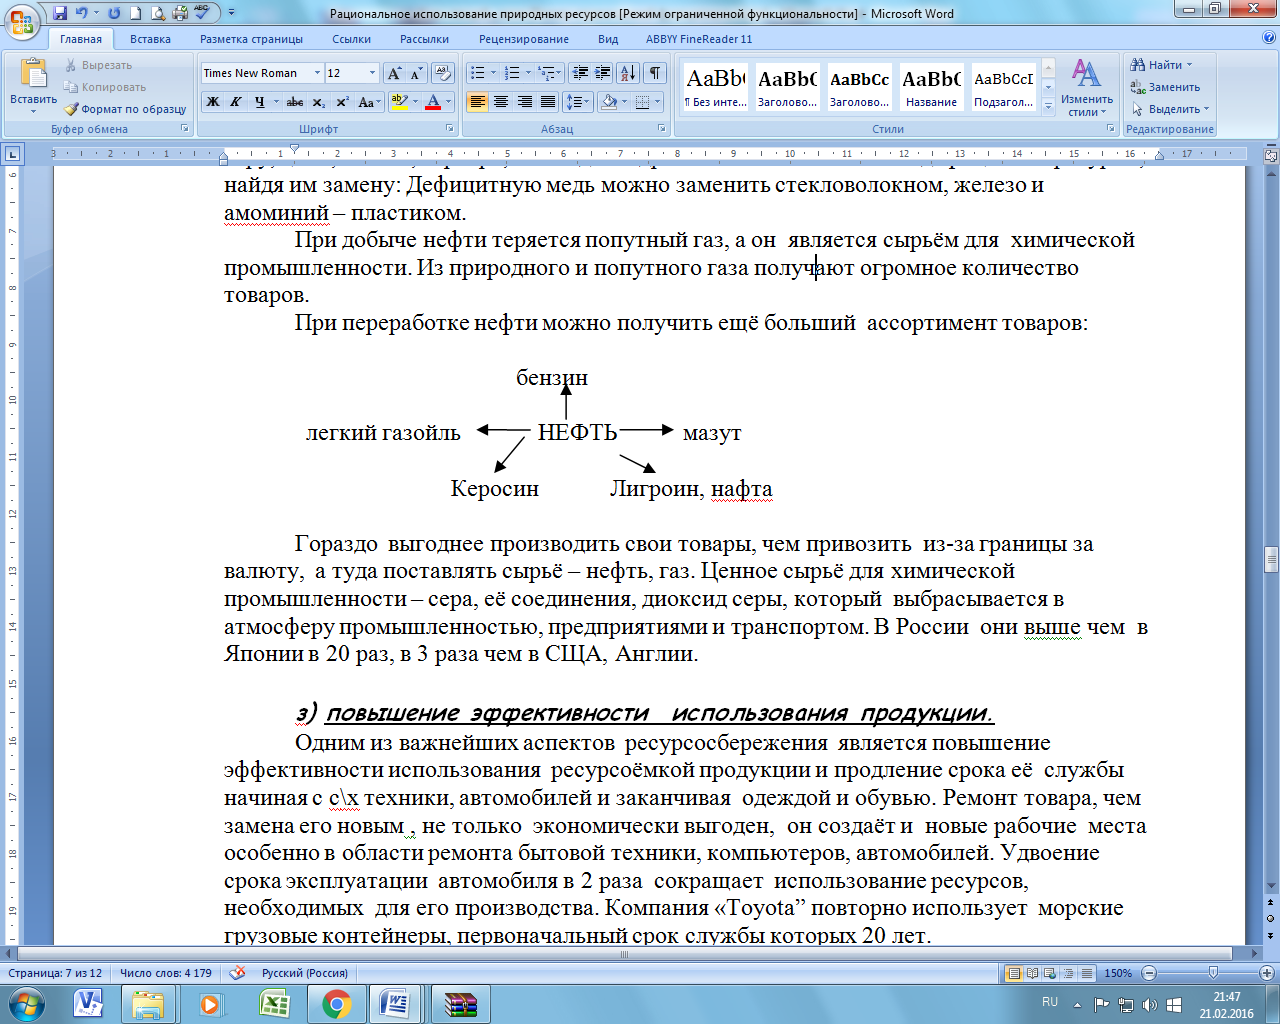The width and height of the screenshot is (1280, 1024).
Task: Center-align text with the center alignment icon
Action: (501, 102)
